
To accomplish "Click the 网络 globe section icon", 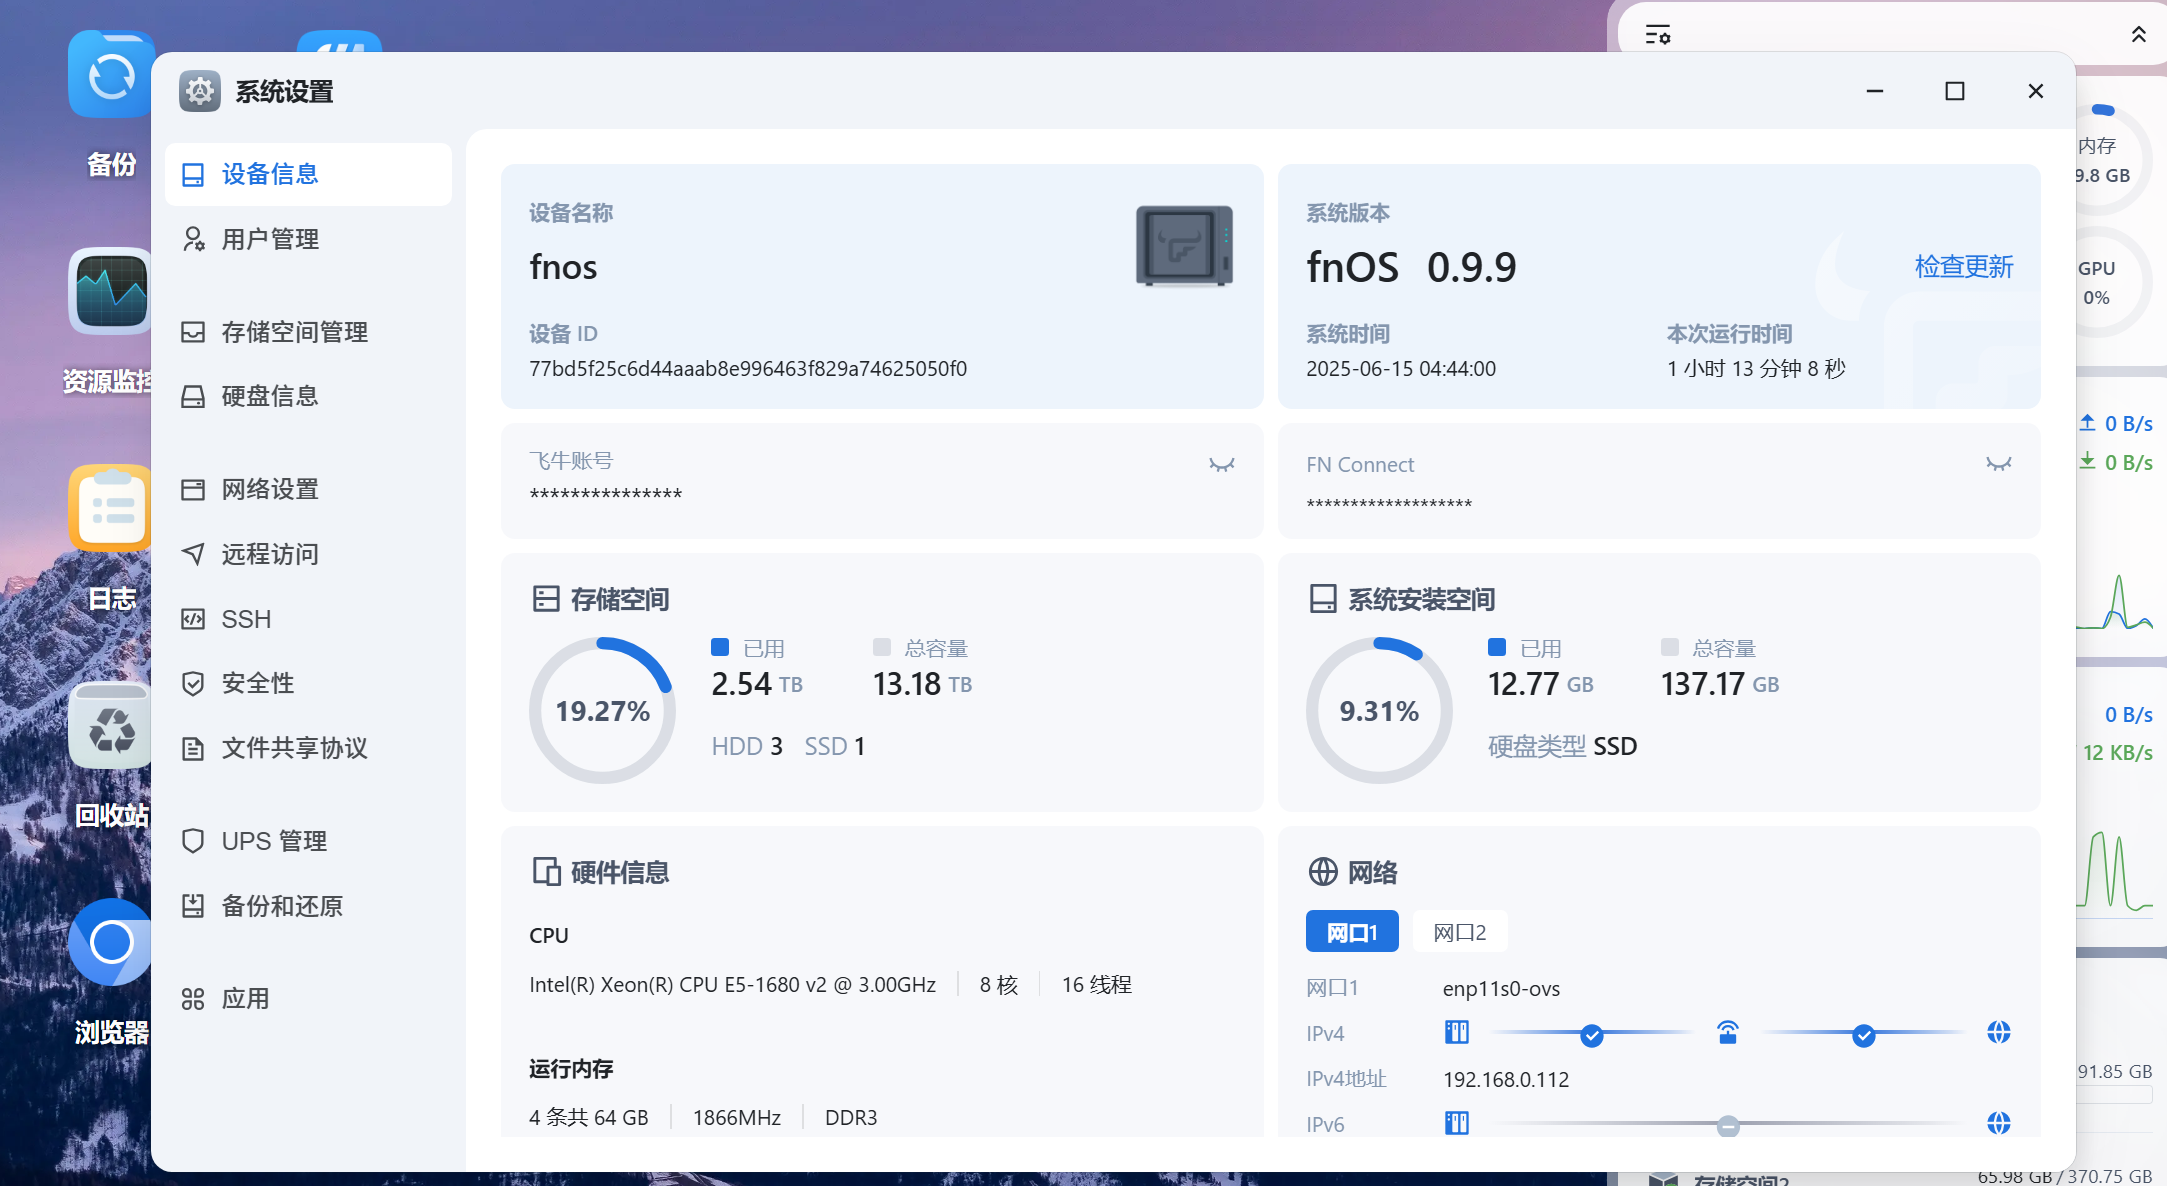I will click(x=1323, y=872).
